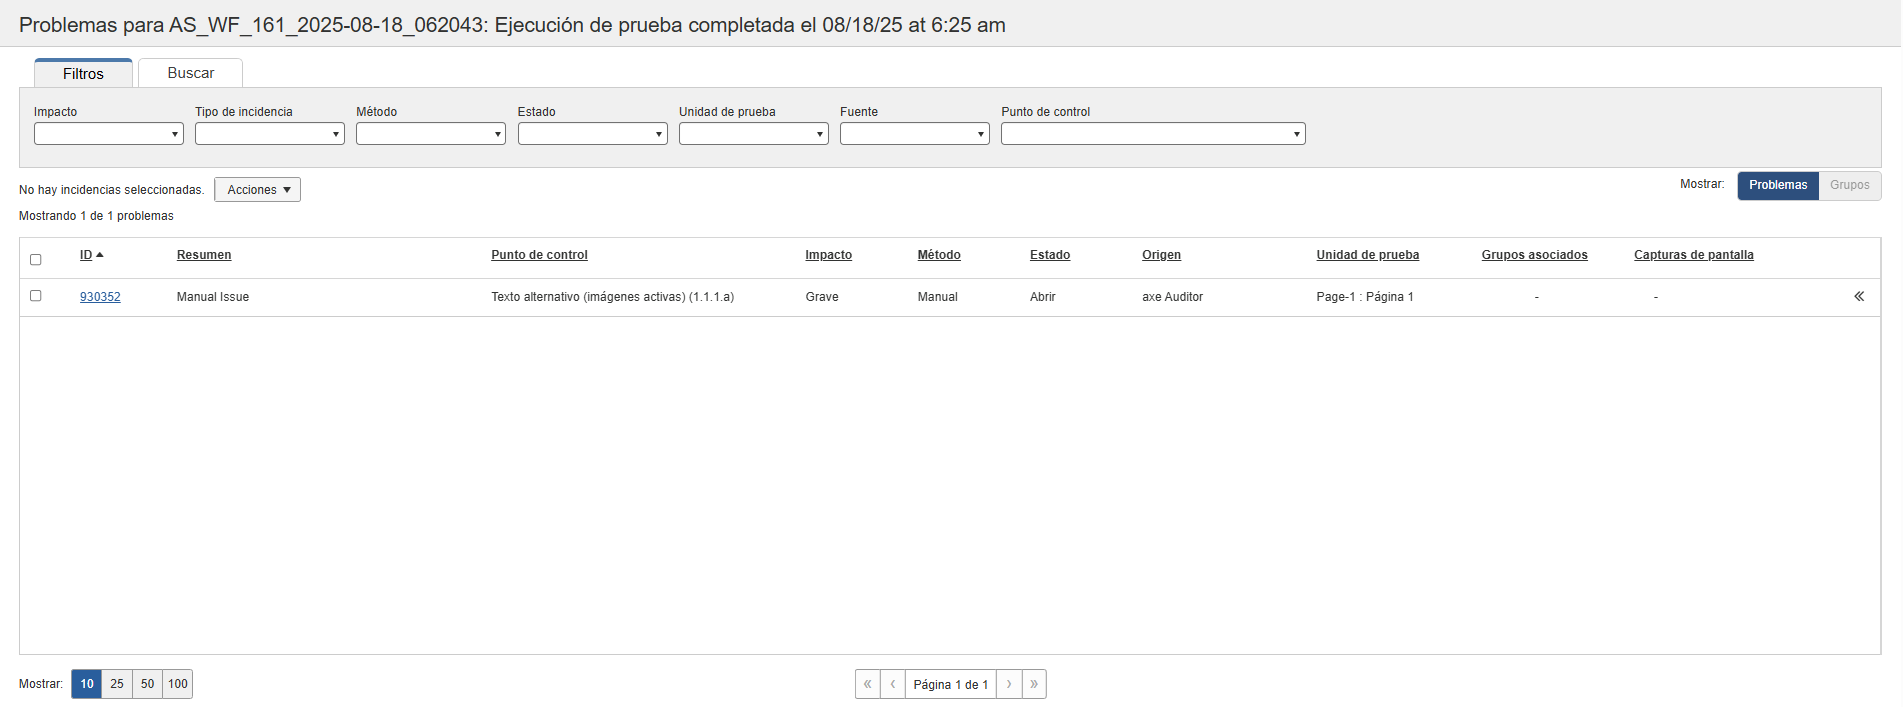The width and height of the screenshot is (1903, 707).
Task: Select the Filtros tab
Action: [x=83, y=74]
